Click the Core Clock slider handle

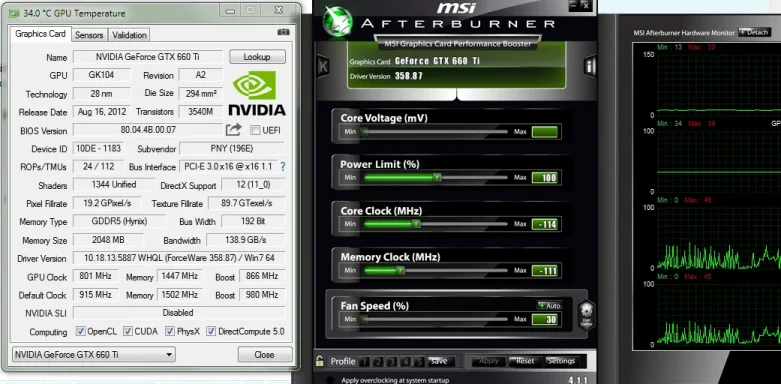(x=416, y=224)
